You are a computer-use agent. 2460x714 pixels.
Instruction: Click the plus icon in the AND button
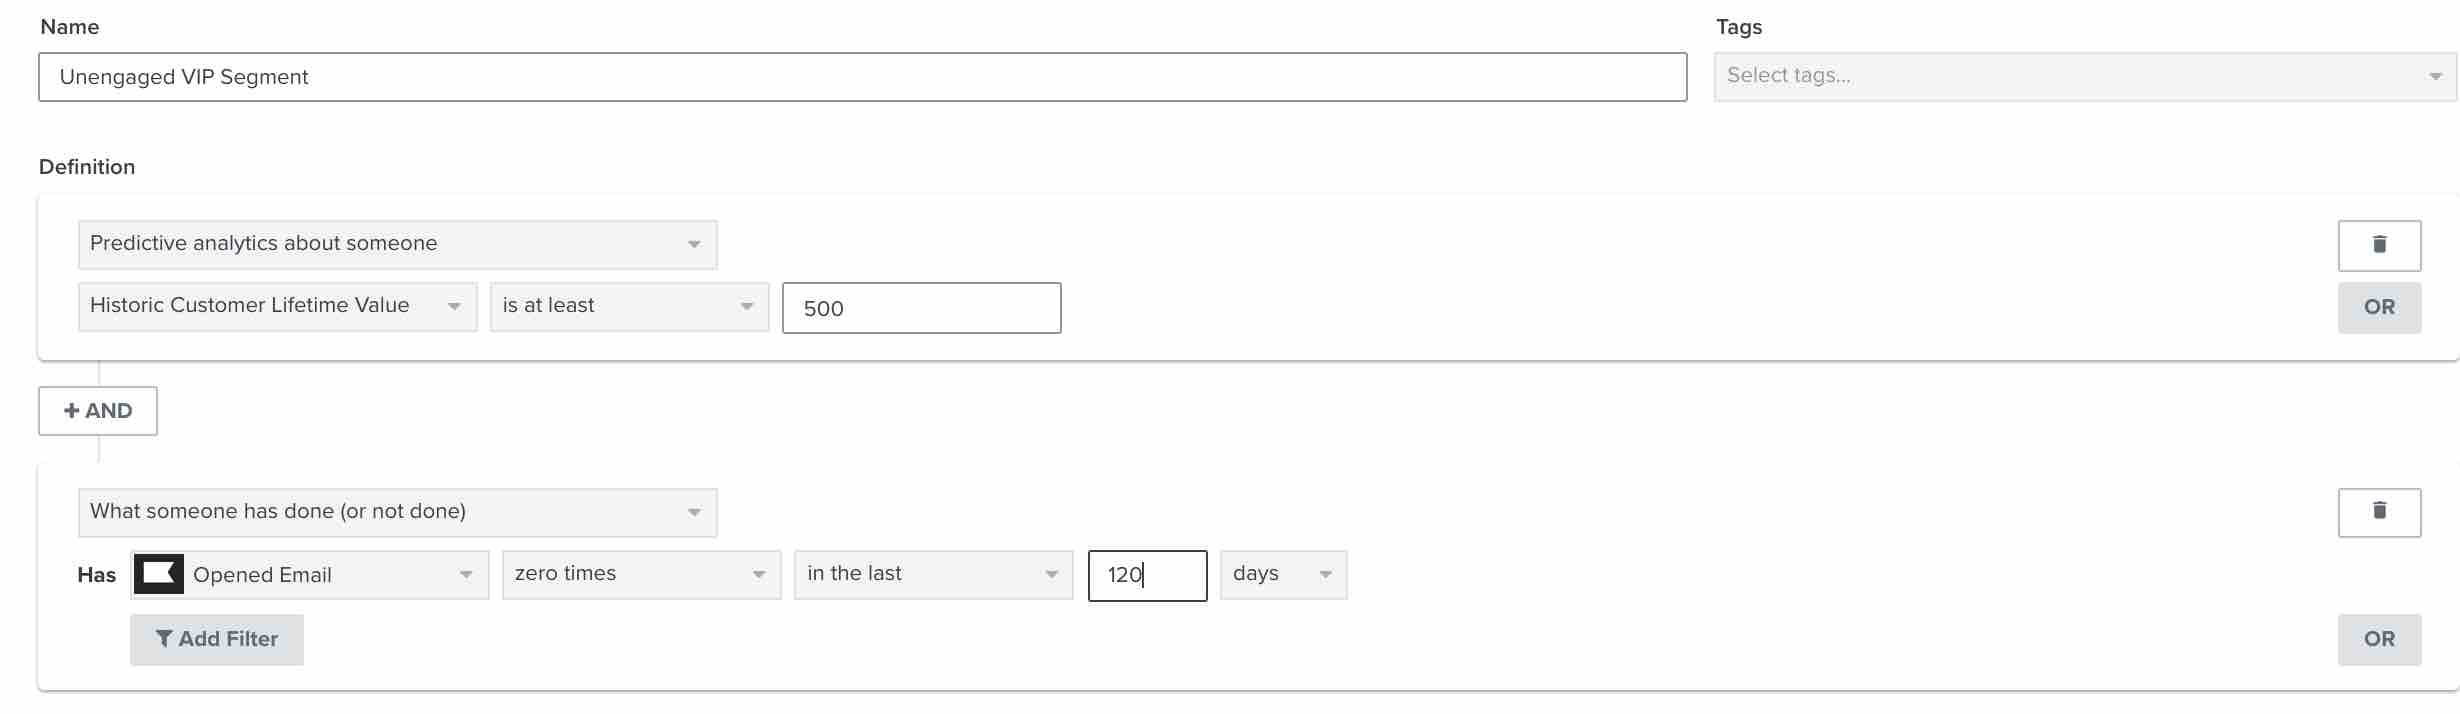pos(71,410)
